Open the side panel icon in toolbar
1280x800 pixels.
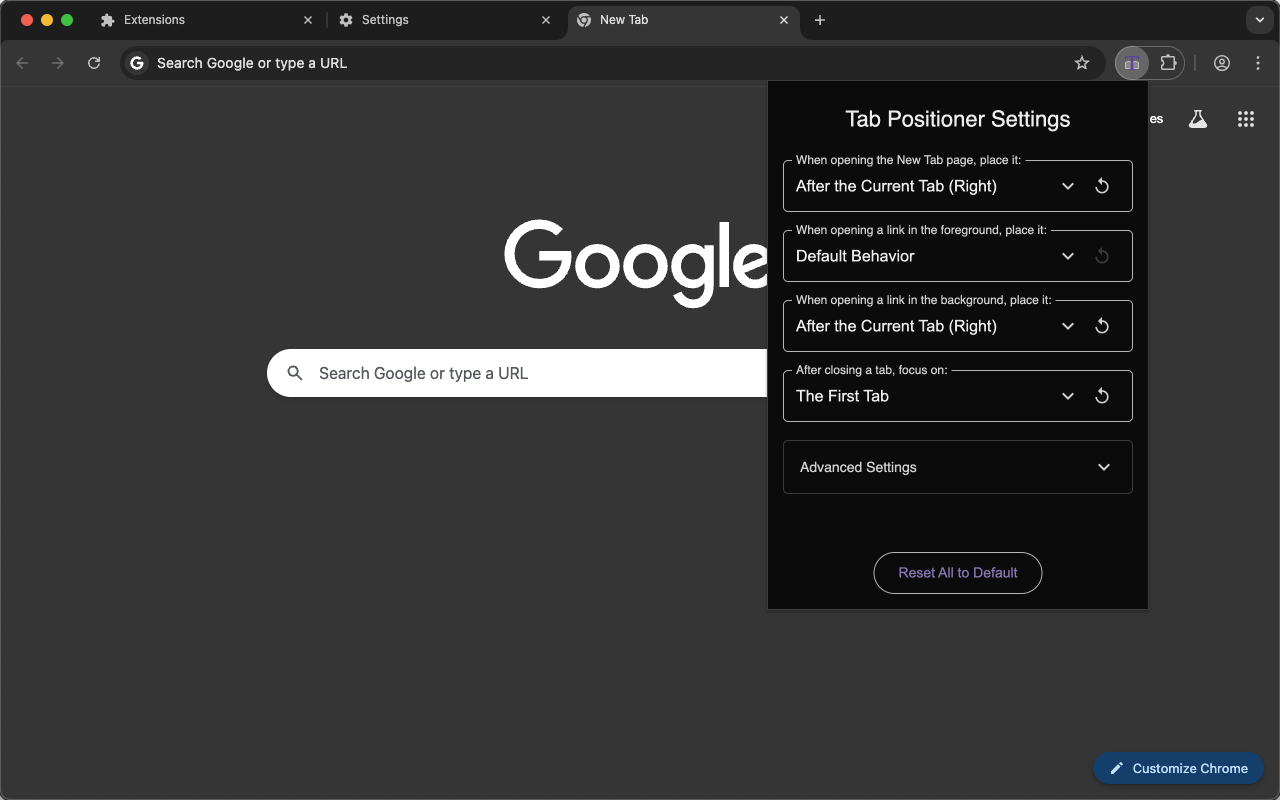(x=1131, y=62)
